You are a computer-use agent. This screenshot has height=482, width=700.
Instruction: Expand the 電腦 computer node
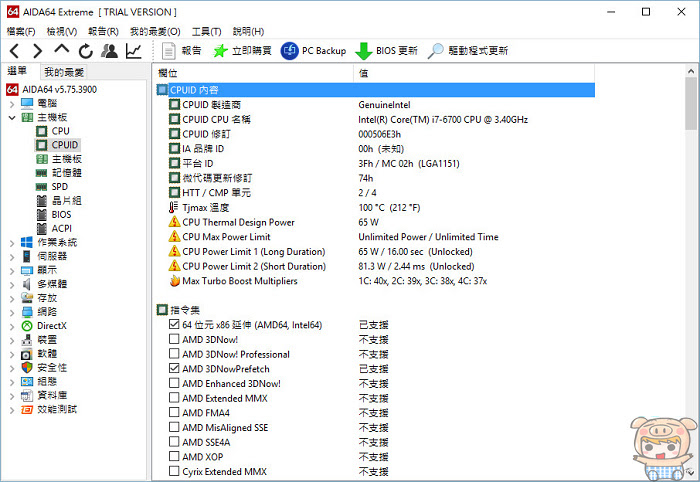(12, 104)
